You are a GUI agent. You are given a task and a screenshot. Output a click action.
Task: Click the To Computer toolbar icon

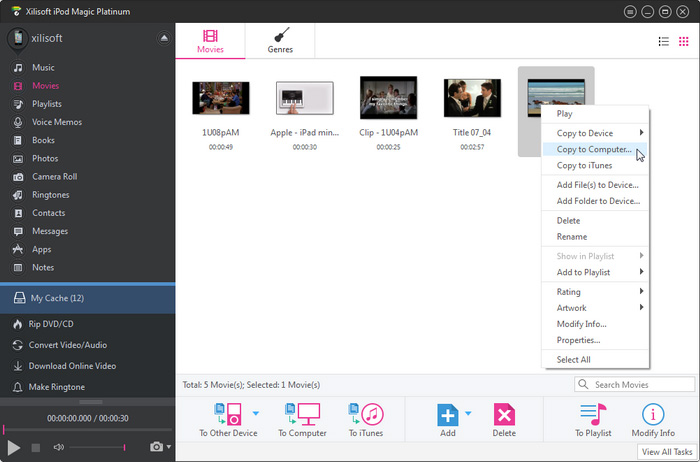pos(303,414)
